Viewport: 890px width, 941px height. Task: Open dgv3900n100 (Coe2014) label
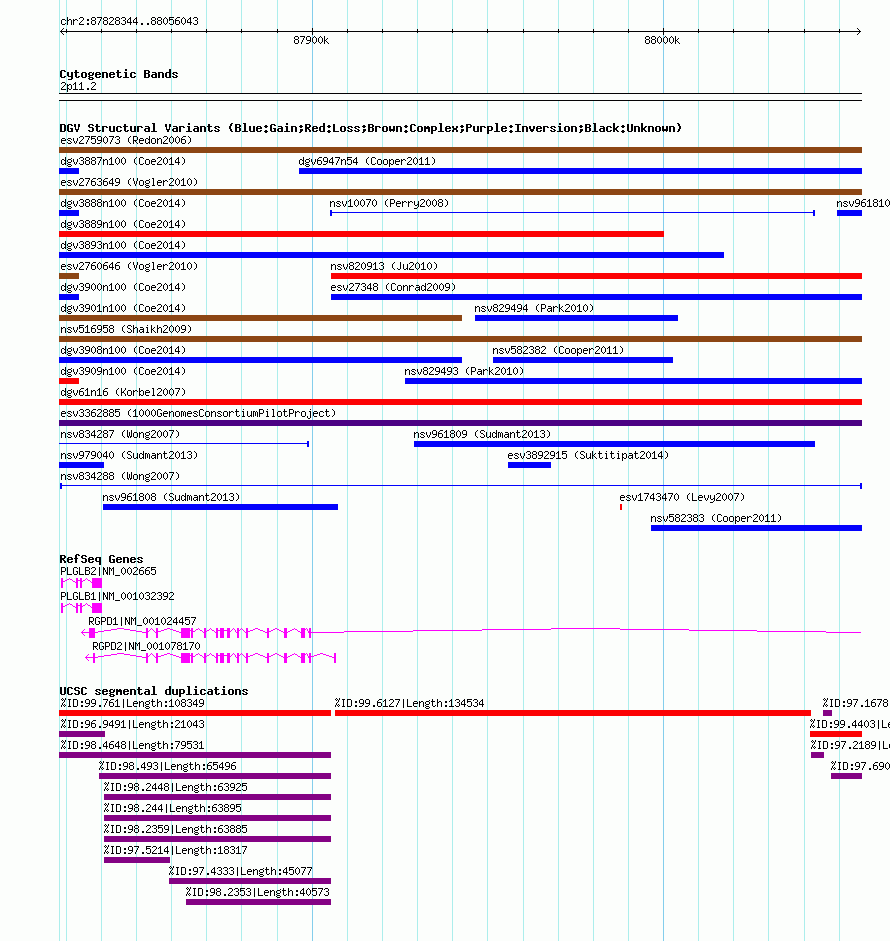click(x=123, y=287)
